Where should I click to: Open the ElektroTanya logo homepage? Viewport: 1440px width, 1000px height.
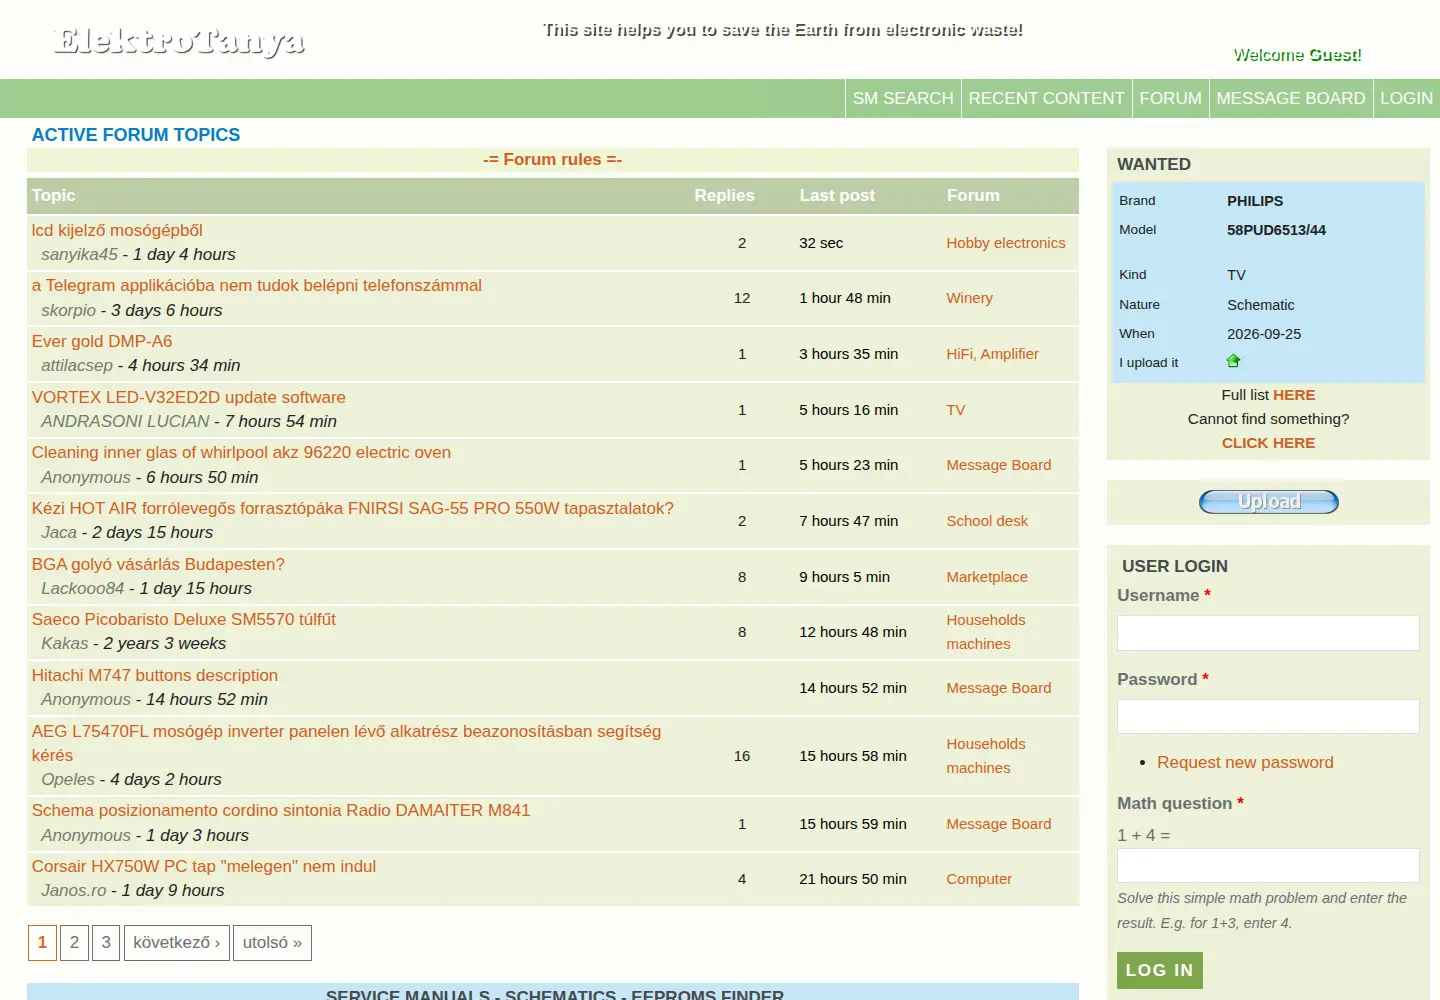click(x=180, y=41)
